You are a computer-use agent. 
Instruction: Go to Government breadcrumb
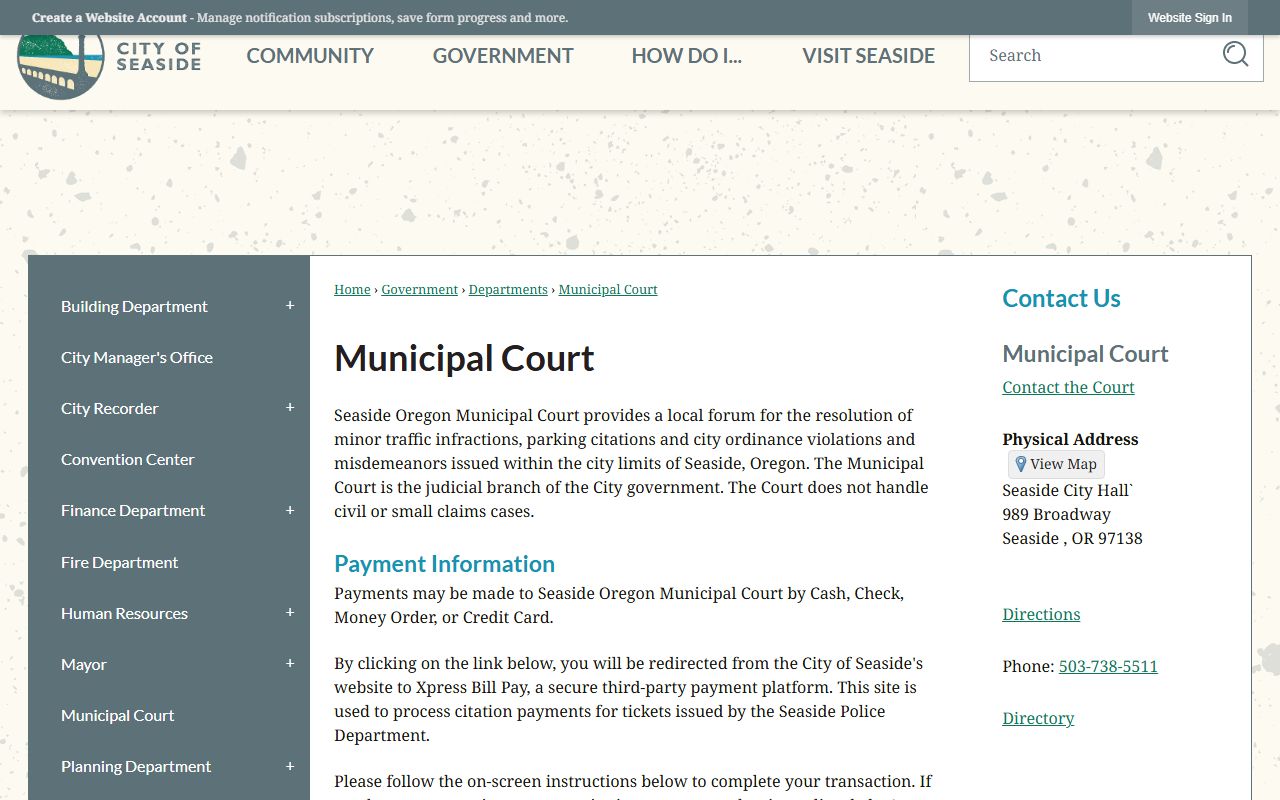[x=420, y=289]
